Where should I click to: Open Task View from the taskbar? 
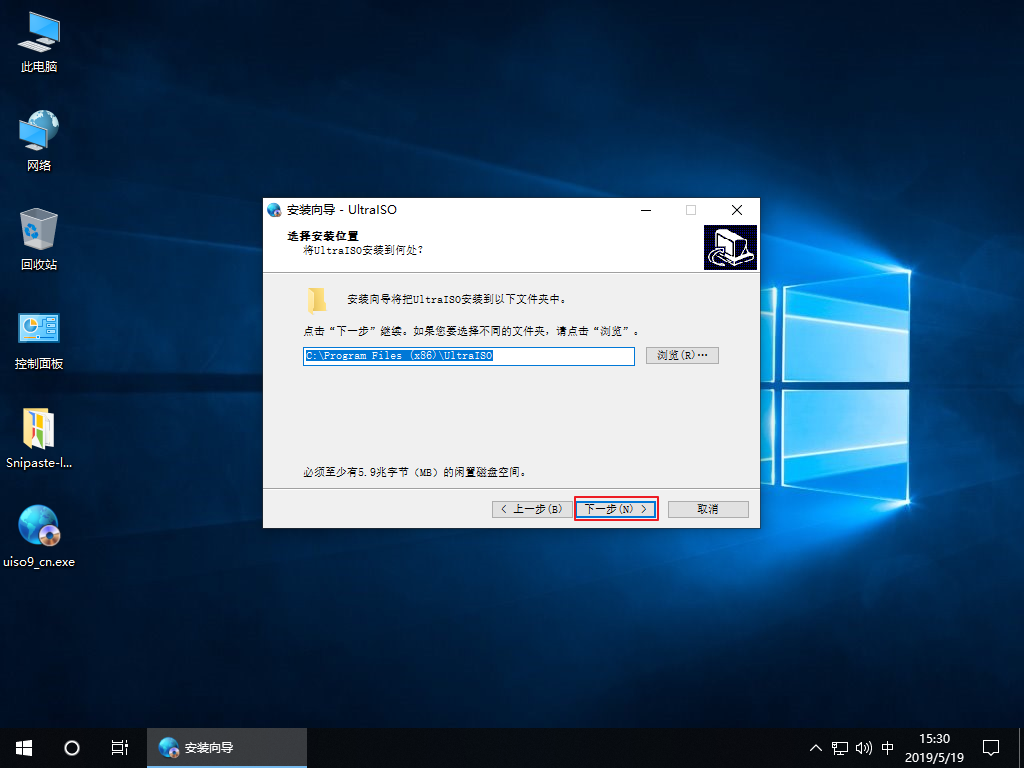(119, 747)
